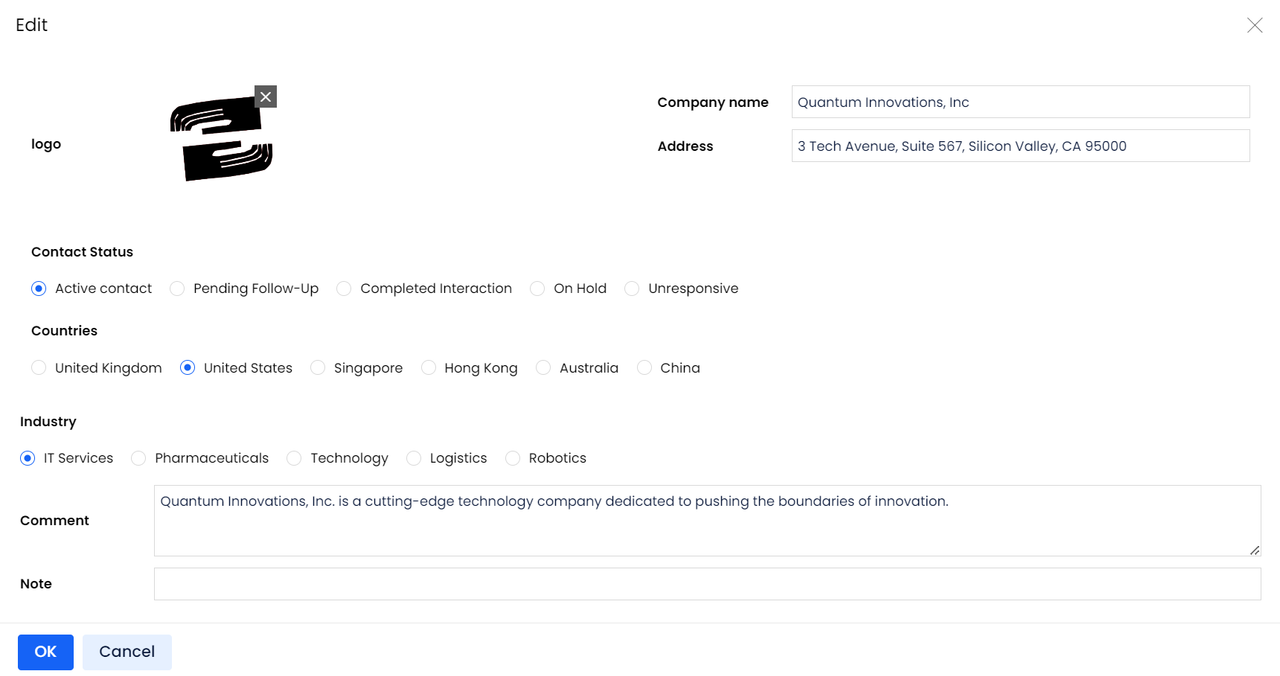Click the Industry section label

click(48, 422)
